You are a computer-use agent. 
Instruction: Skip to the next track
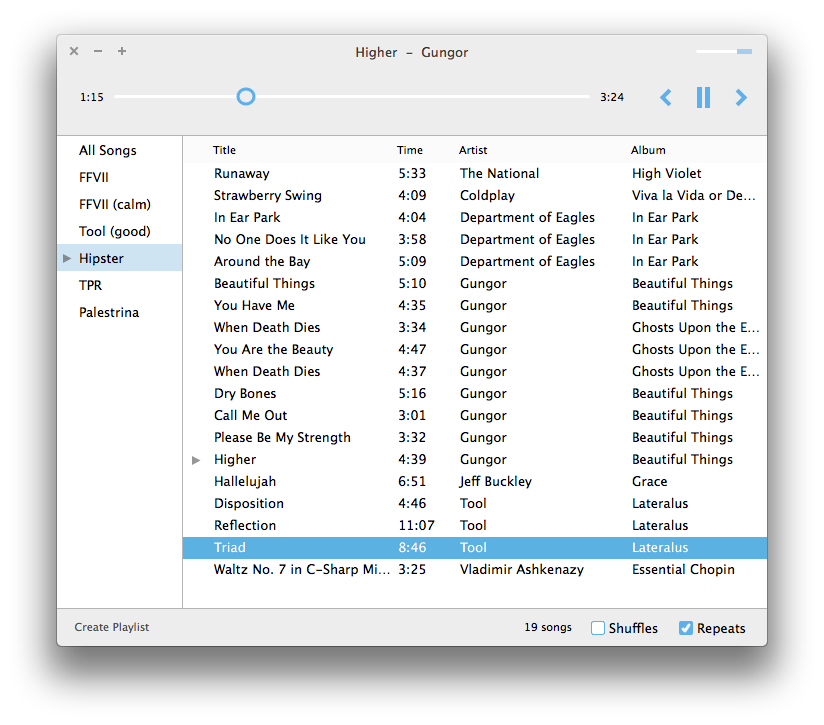(x=741, y=97)
